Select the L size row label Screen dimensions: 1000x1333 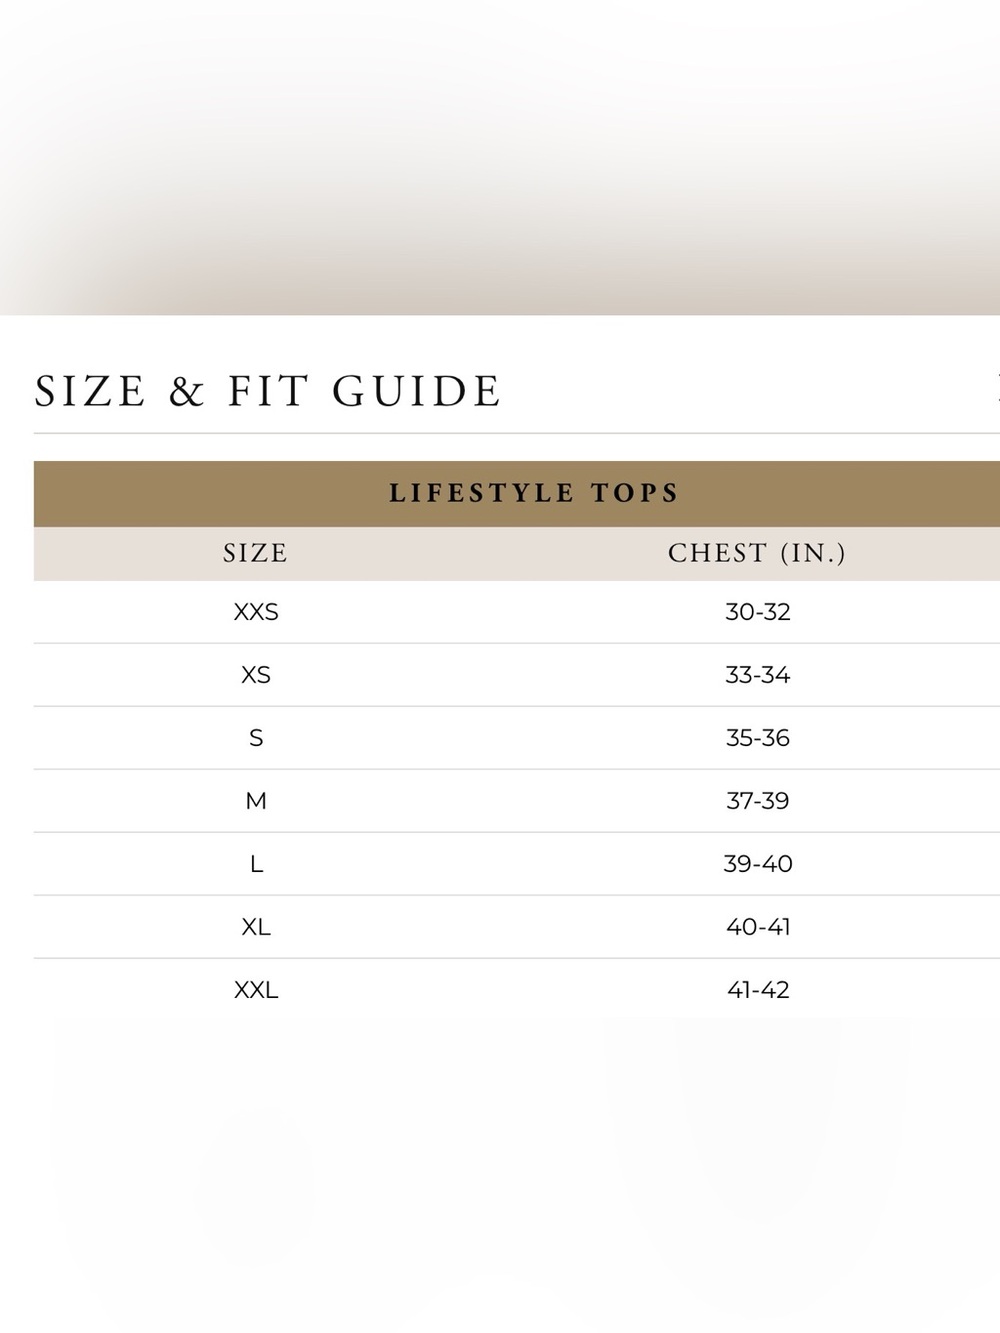(x=256, y=864)
